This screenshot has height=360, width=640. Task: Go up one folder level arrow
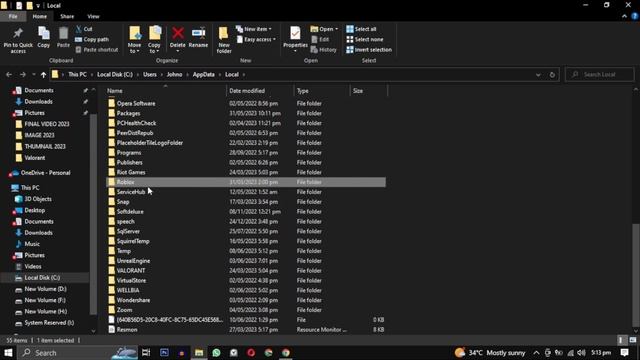pyautogui.click(x=43, y=75)
